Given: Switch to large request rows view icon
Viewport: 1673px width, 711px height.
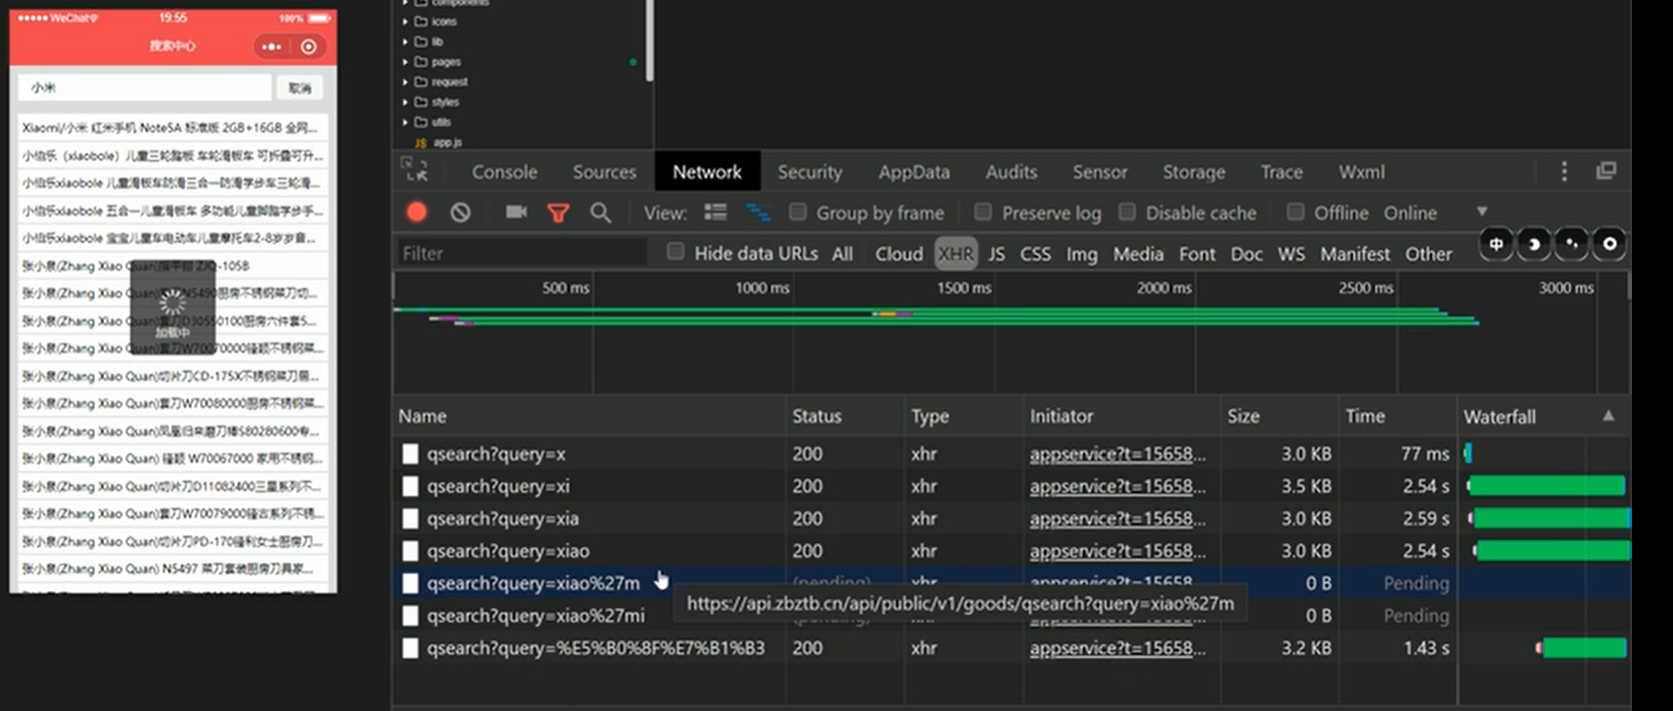Looking at the screenshot, I should (x=715, y=212).
